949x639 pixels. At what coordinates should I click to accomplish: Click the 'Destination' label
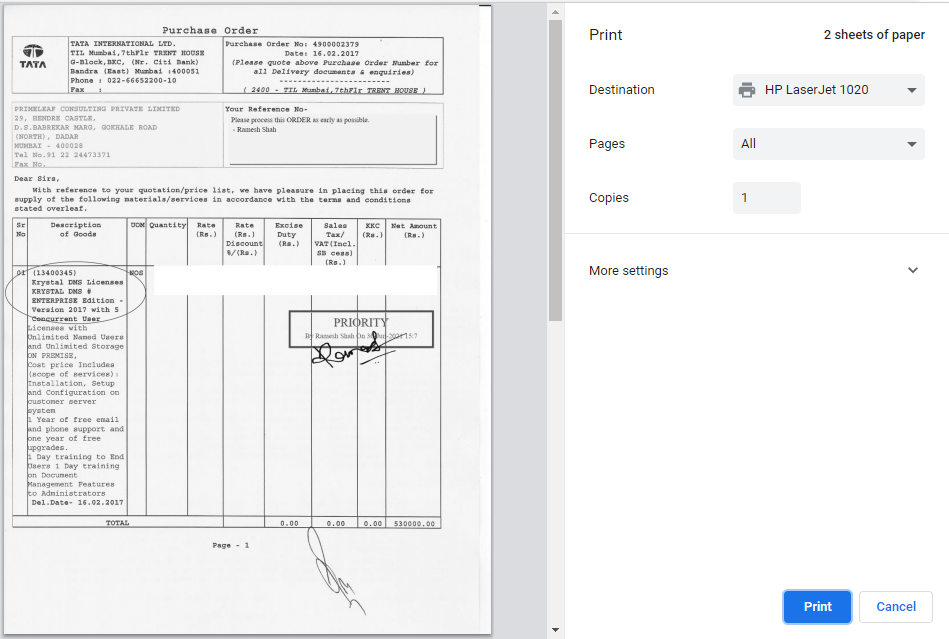coord(622,90)
